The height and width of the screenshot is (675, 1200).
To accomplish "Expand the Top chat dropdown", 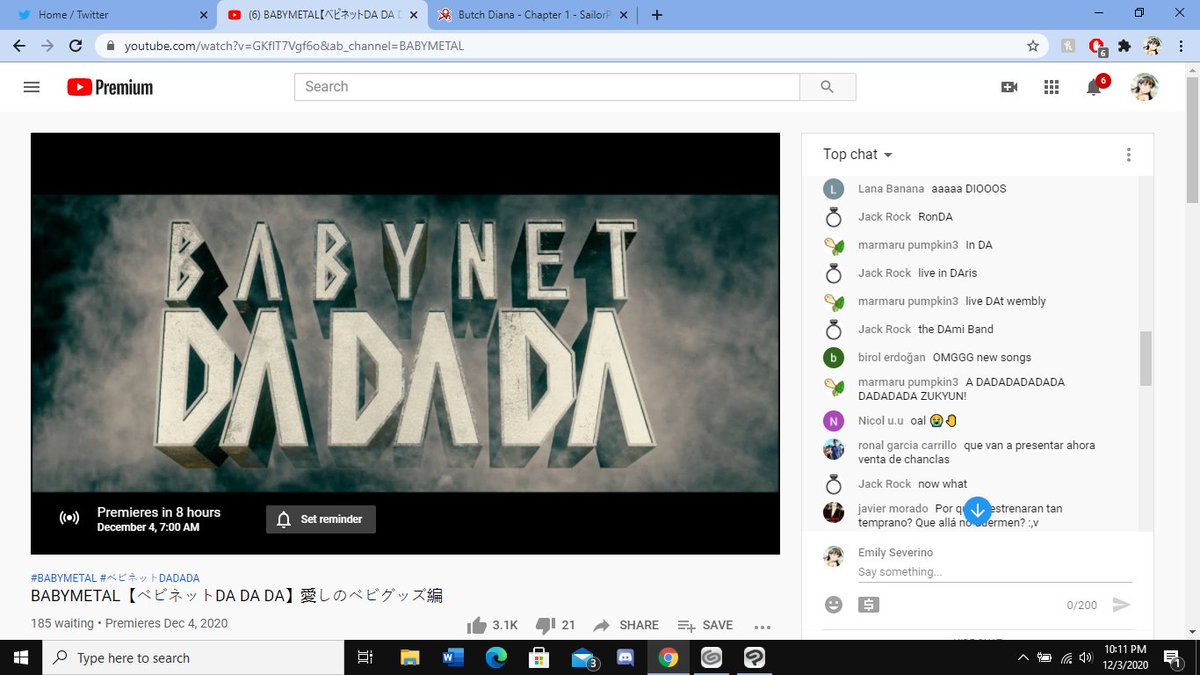I will tap(858, 154).
